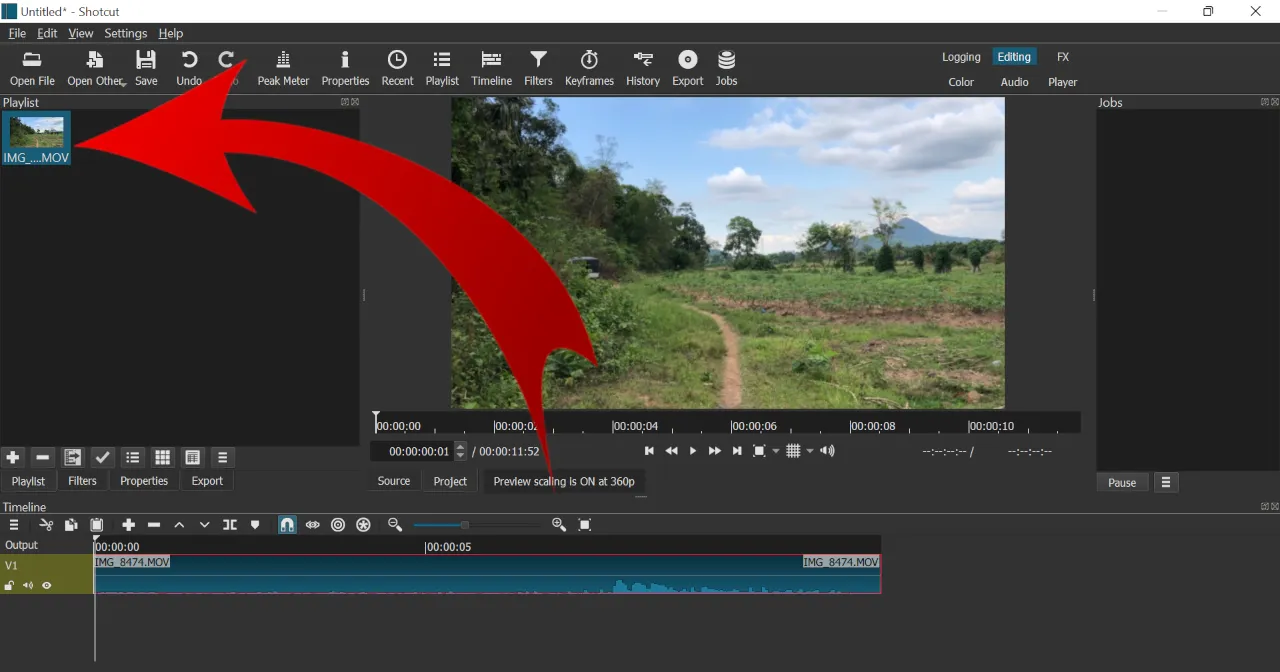Open the History panel
Viewport: 1280px width, 672px height.
[x=643, y=68]
